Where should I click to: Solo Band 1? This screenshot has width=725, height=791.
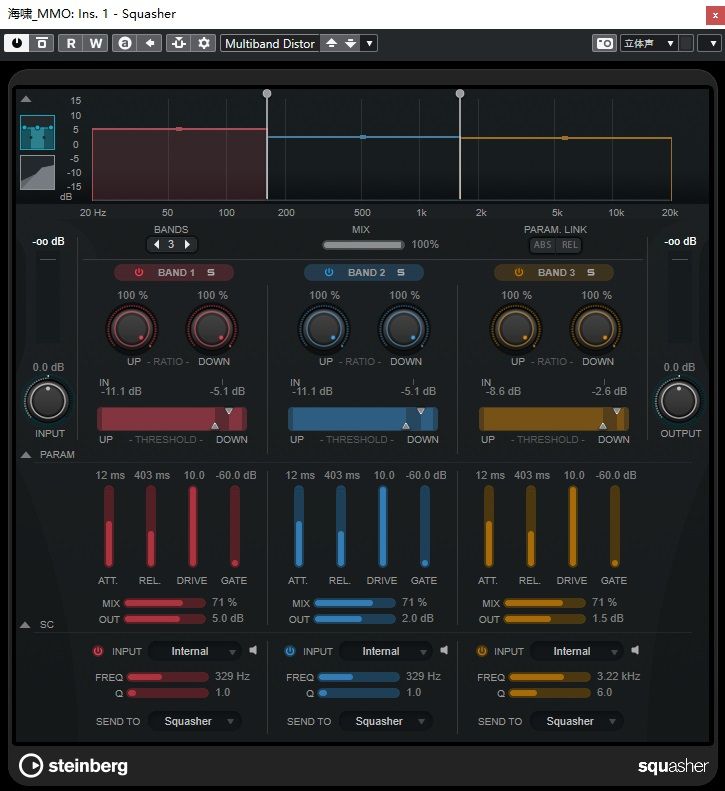[x=211, y=272]
